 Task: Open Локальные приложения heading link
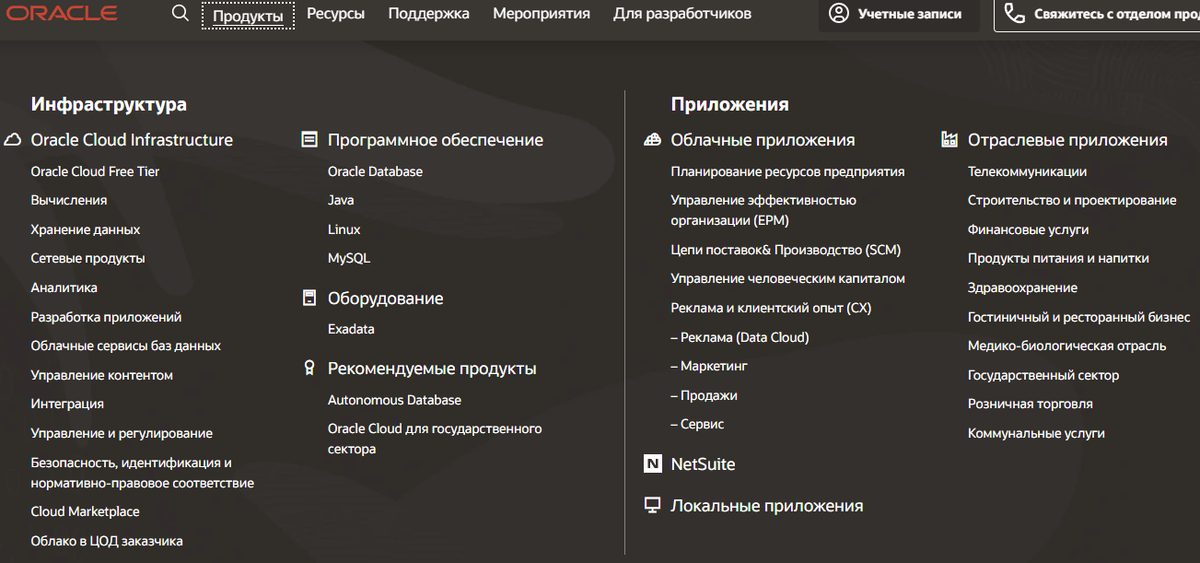coord(767,506)
